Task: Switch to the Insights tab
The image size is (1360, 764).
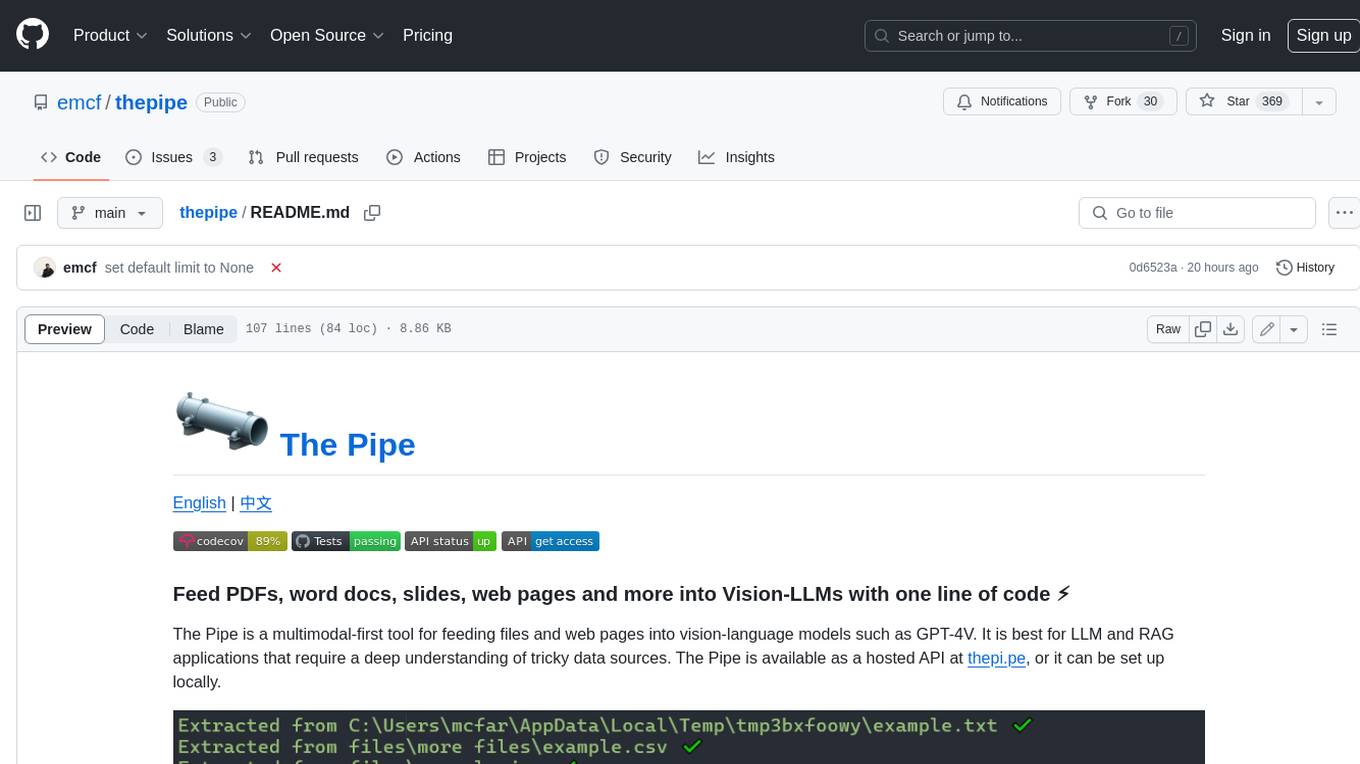Action: (736, 157)
